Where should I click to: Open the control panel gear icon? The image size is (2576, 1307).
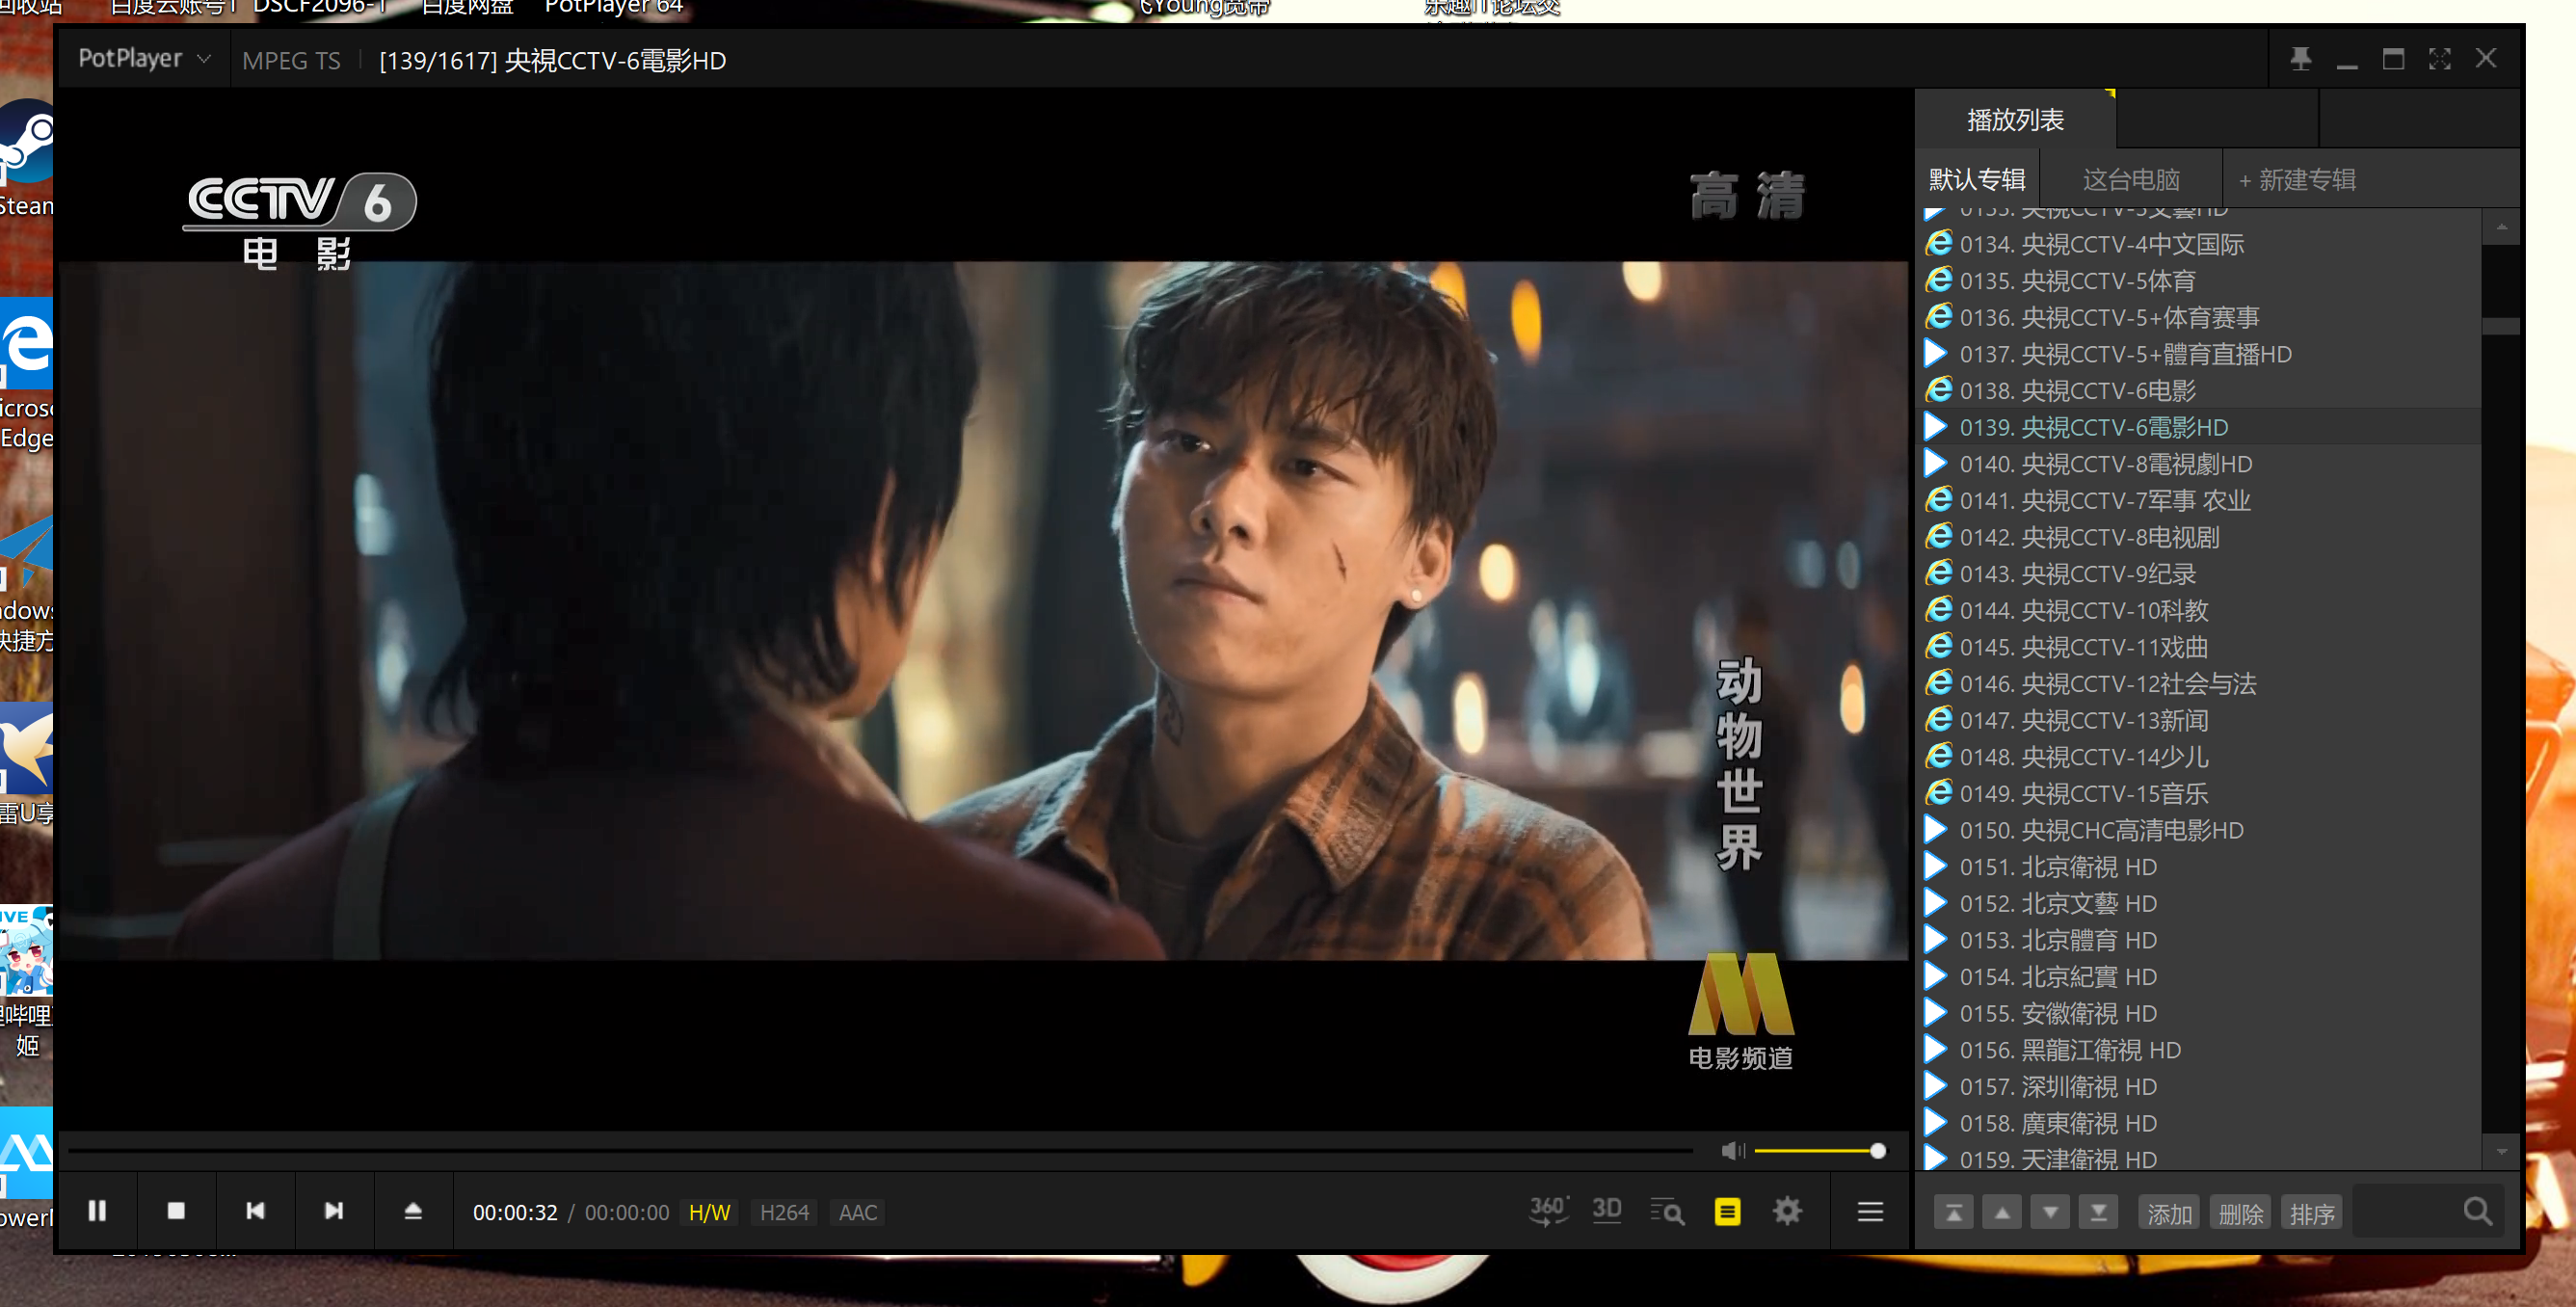tap(1787, 1212)
